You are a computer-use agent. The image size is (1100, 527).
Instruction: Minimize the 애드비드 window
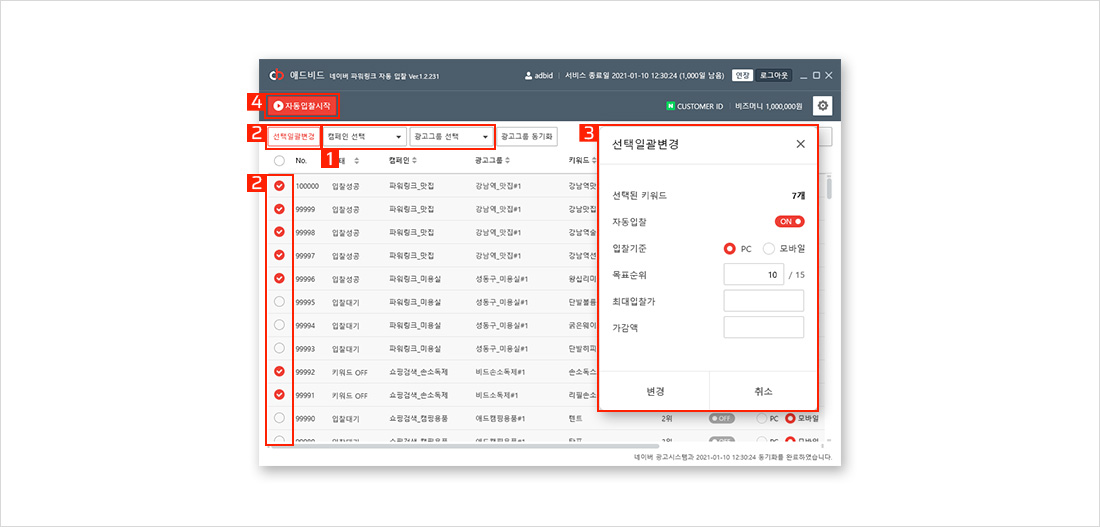[x=804, y=76]
